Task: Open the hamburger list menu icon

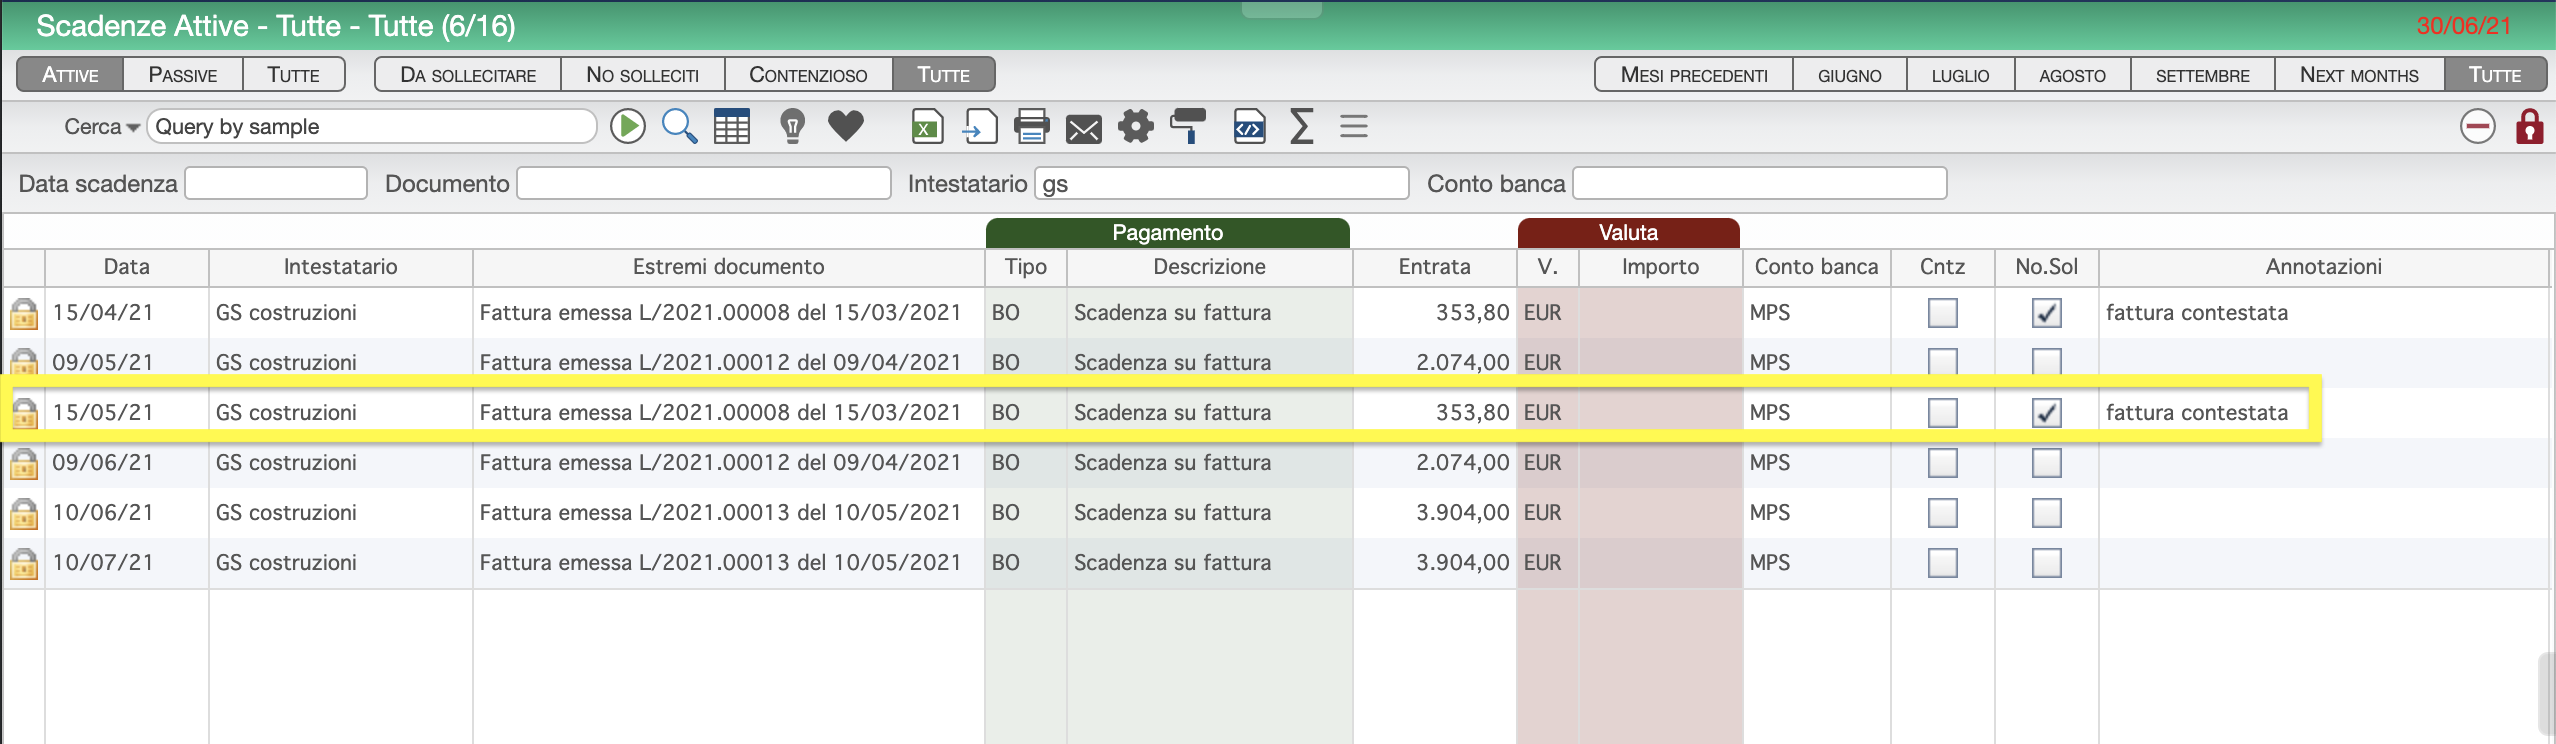Action: [1354, 127]
